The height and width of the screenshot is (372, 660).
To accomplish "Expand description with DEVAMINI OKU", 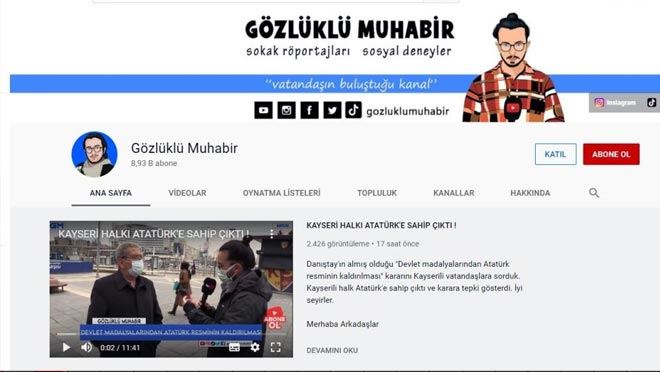I will [x=332, y=350].
